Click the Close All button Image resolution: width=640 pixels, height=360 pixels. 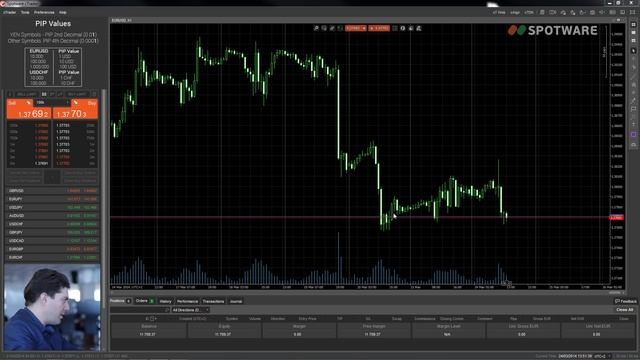pyautogui.click(x=624, y=310)
